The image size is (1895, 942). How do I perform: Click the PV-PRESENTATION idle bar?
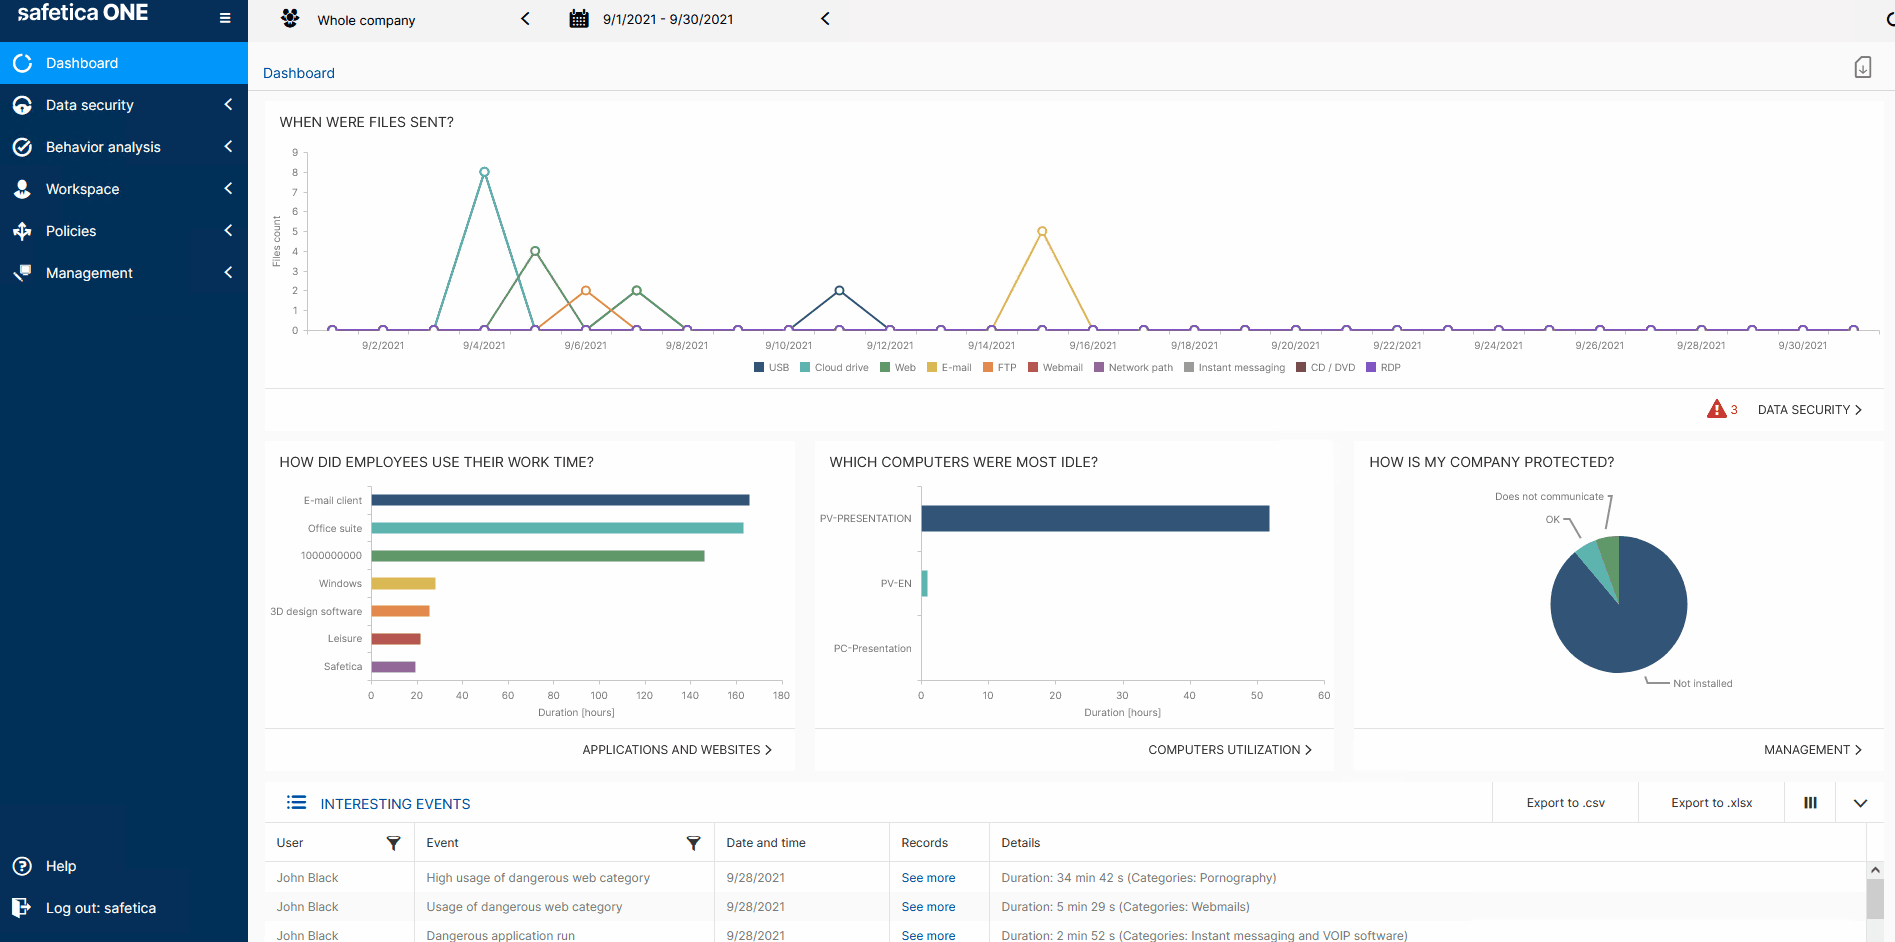pyautogui.click(x=1095, y=518)
